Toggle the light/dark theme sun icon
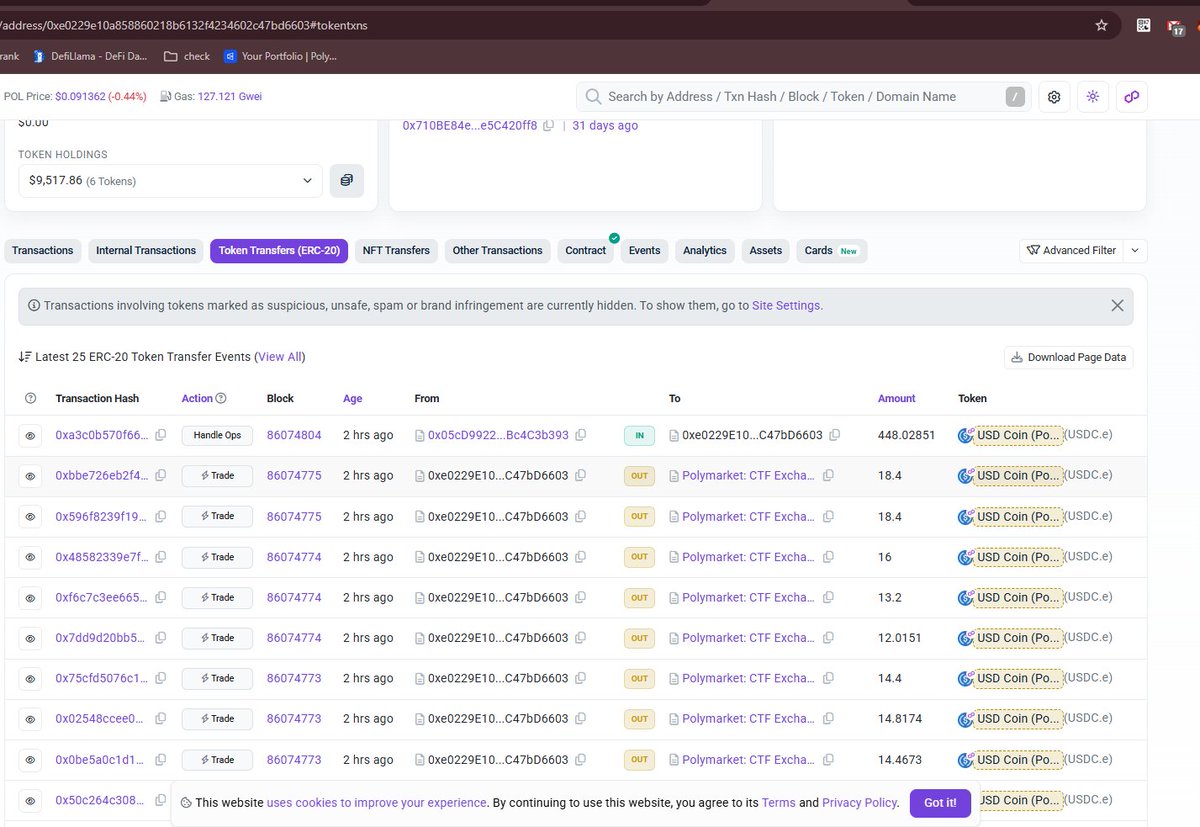The height and width of the screenshot is (827, 1200). click(x=1093, y=97)
